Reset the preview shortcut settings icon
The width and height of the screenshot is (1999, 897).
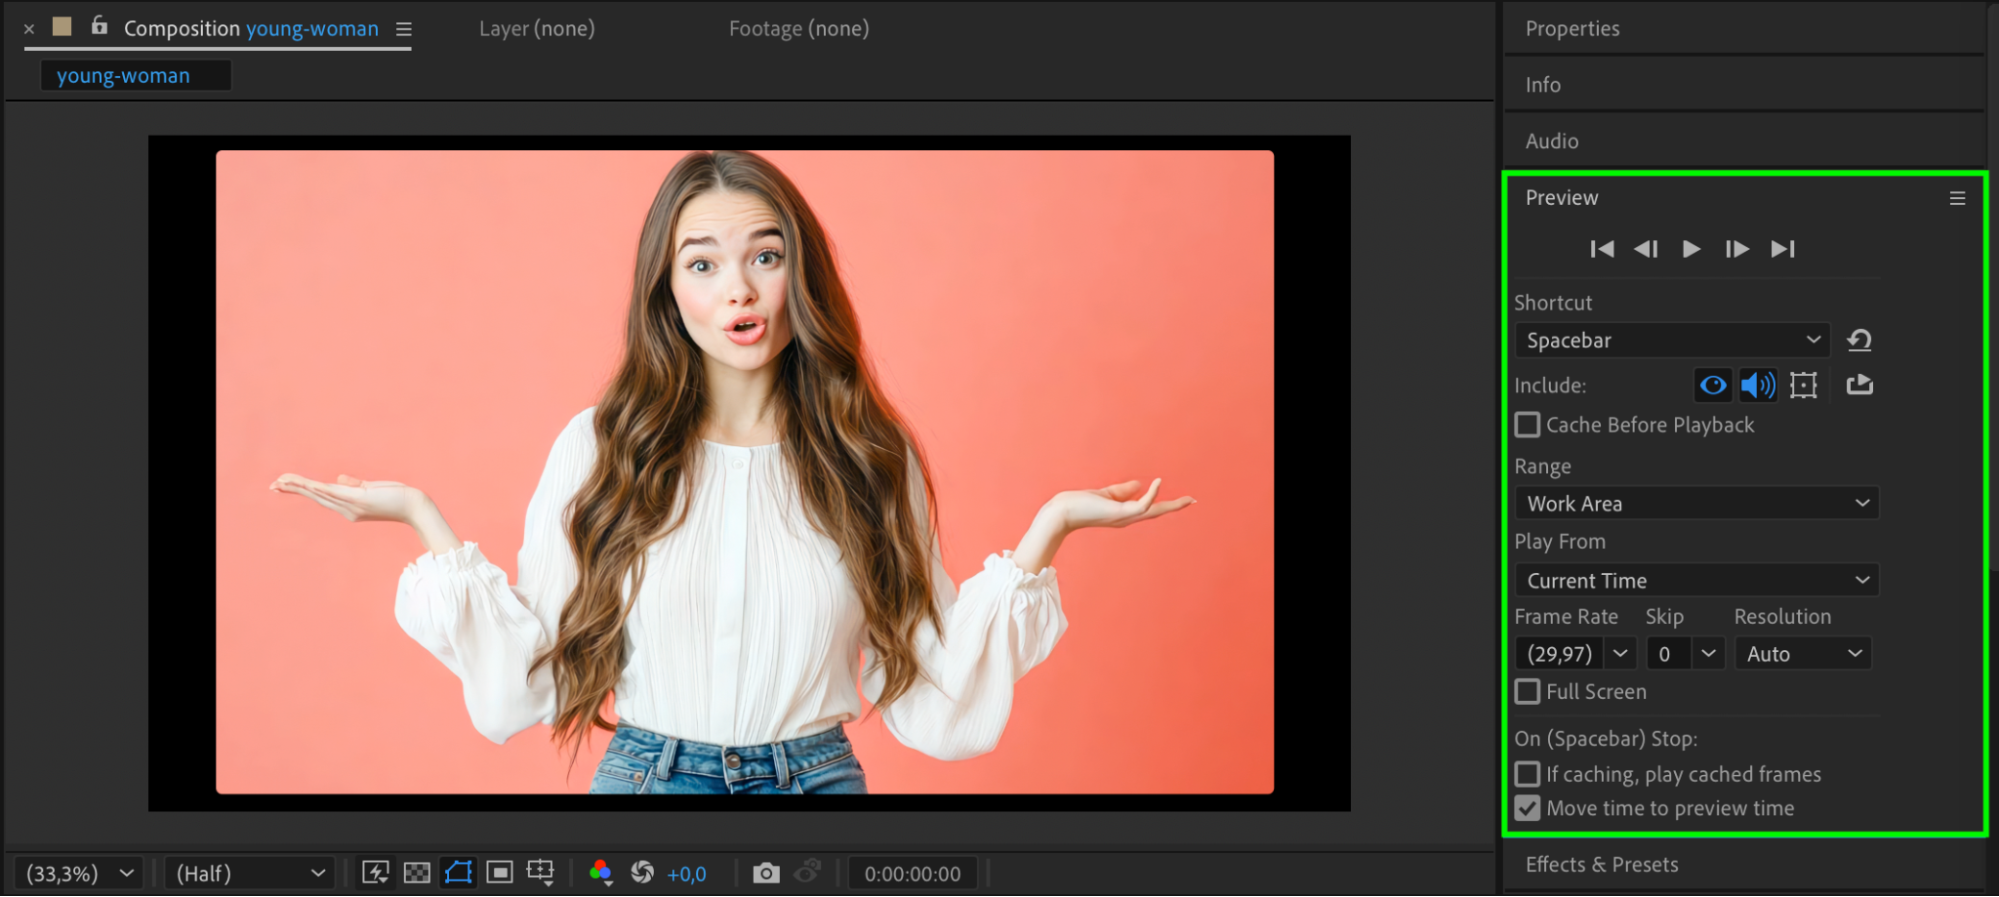1859,340
